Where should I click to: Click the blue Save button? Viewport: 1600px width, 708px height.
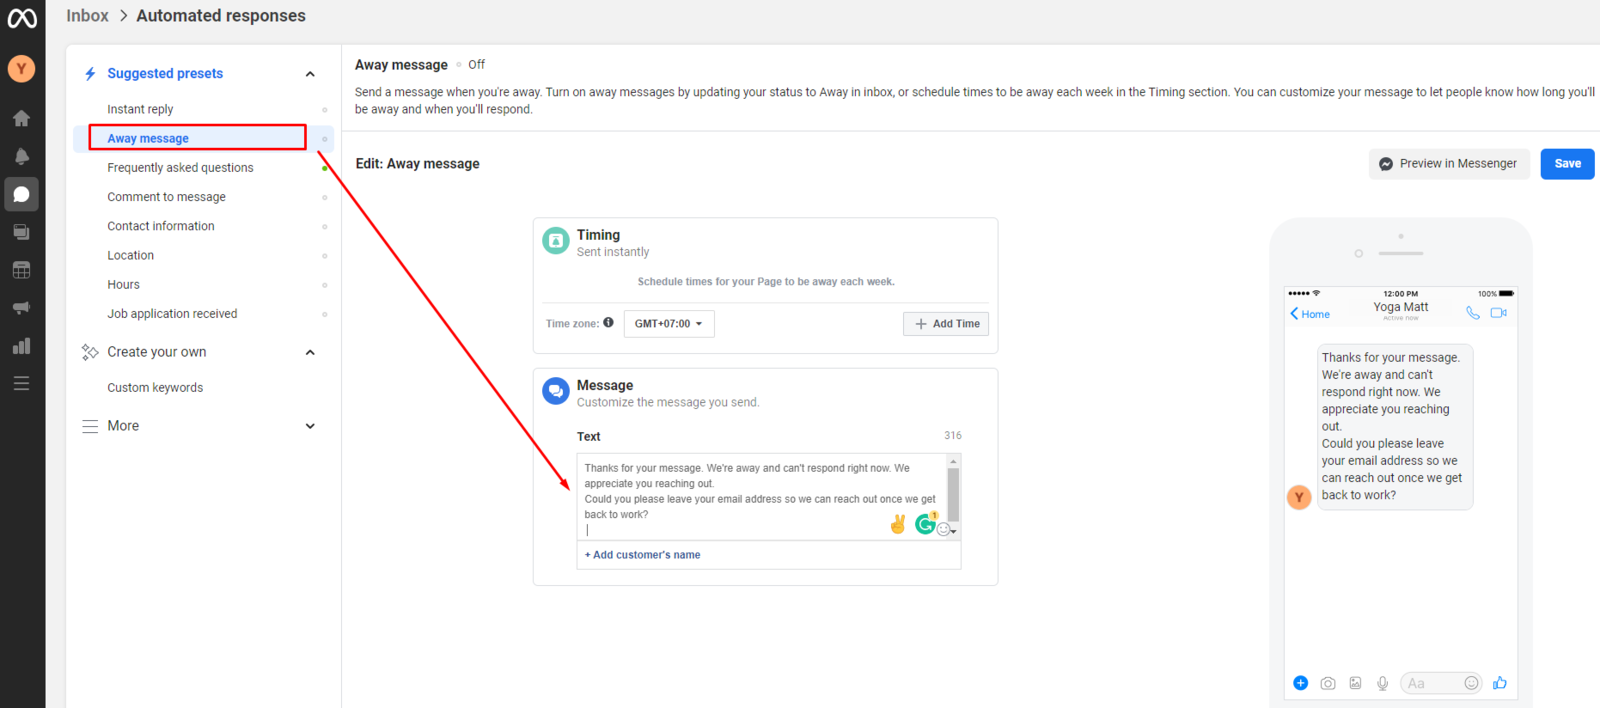[x=1567, y=164]
